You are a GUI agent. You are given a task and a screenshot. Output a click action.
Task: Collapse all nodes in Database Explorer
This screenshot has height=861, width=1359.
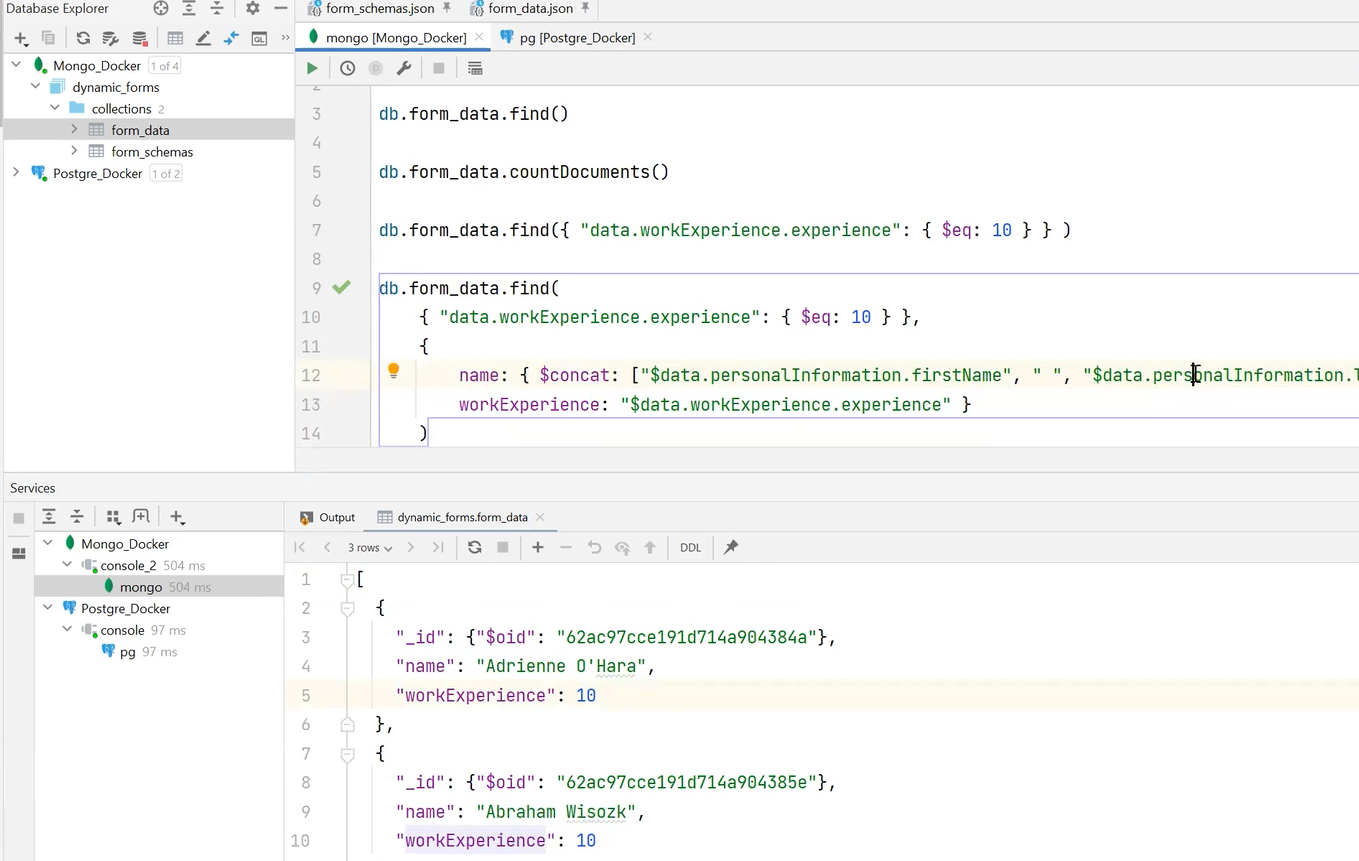216,8
